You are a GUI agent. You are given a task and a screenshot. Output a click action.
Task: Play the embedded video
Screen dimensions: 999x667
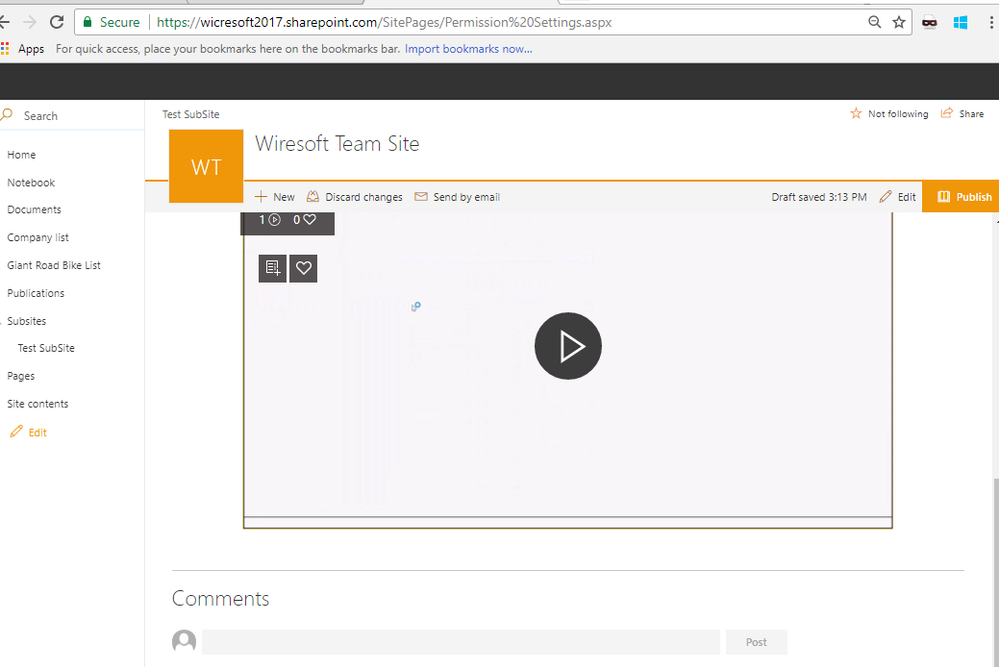pos(568,346)
